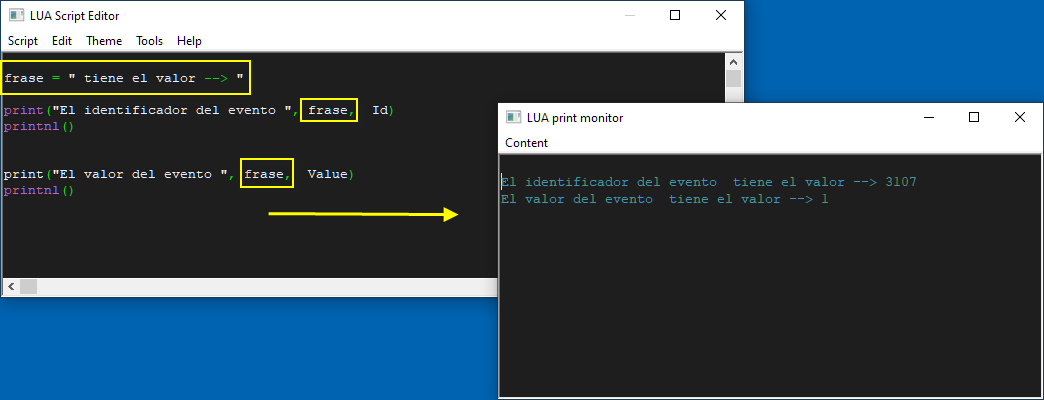Click the LUA Script Editor title icon
This screenshot has height=400, width=1044.
17,15
